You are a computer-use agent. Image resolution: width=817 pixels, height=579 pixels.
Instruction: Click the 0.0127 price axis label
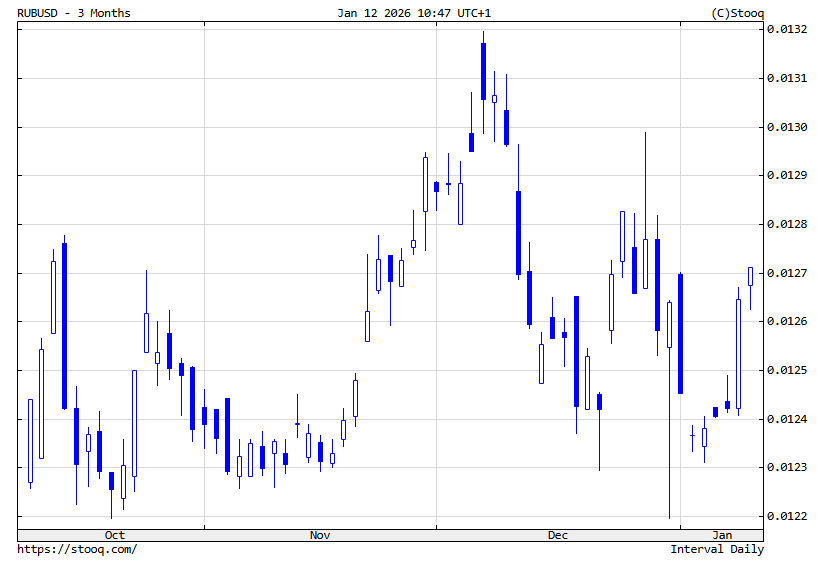(787, 273)
